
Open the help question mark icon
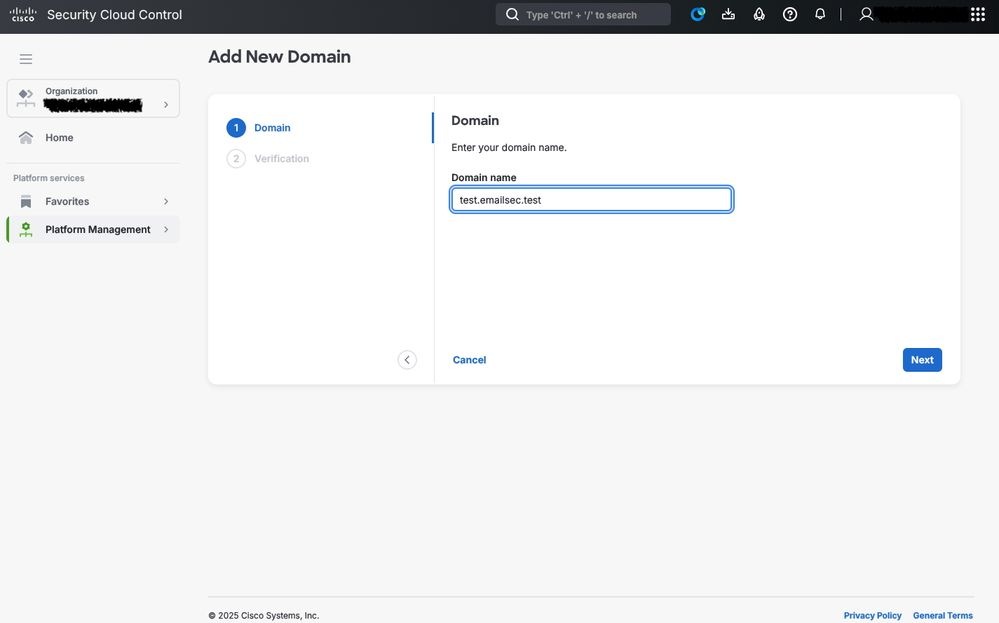tap(790, 14)
